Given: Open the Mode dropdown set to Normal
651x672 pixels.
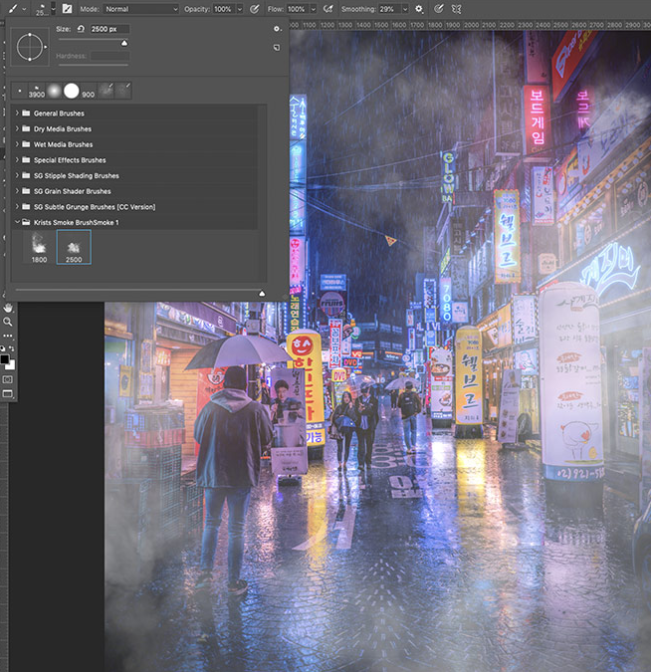Looking at the screenshot, I should 141,9.
